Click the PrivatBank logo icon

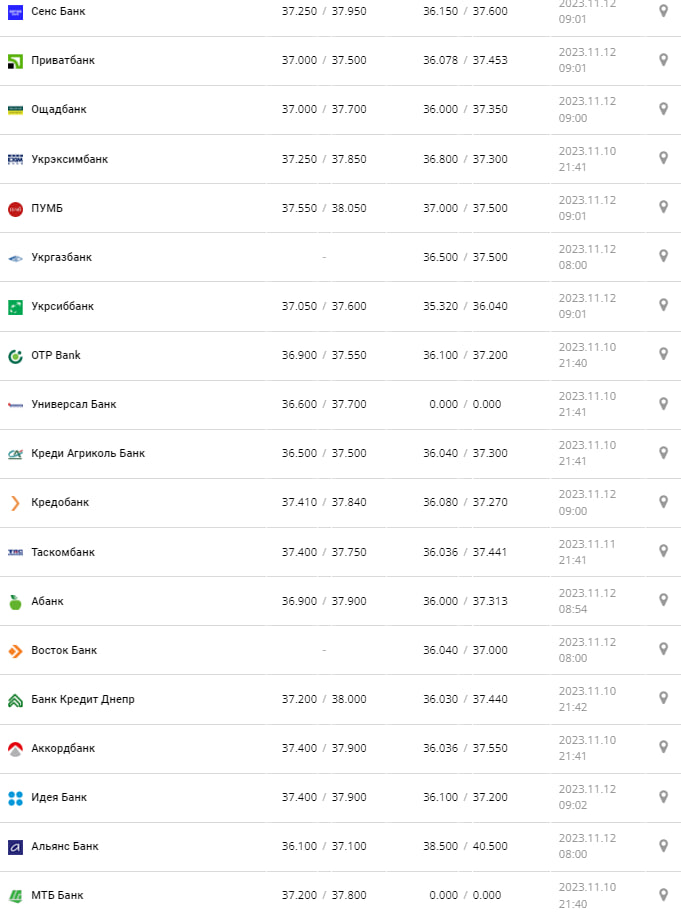(15, 61)
